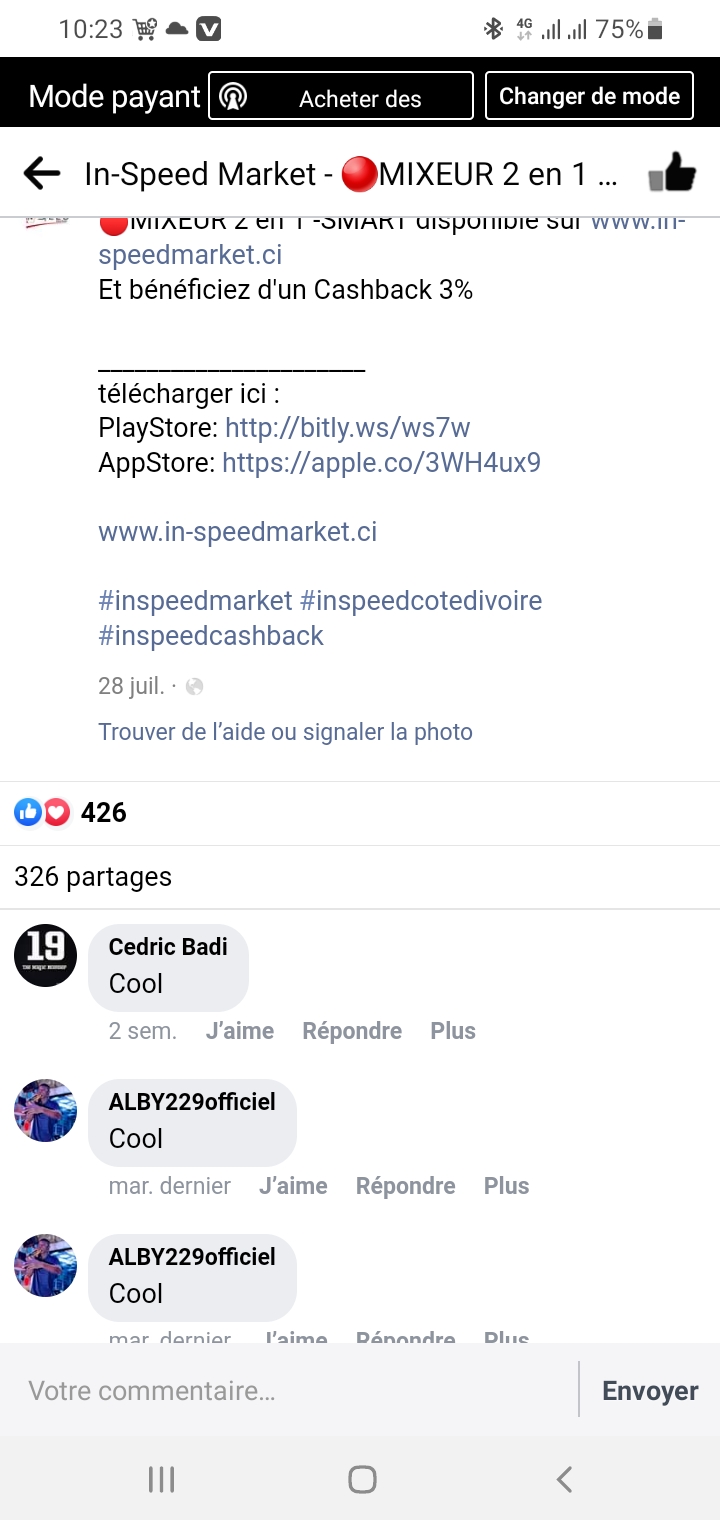This screenshot has height=1520, width=720.
Task: Tap the public globe privacy icon
Action: click(x=195, y=686)
